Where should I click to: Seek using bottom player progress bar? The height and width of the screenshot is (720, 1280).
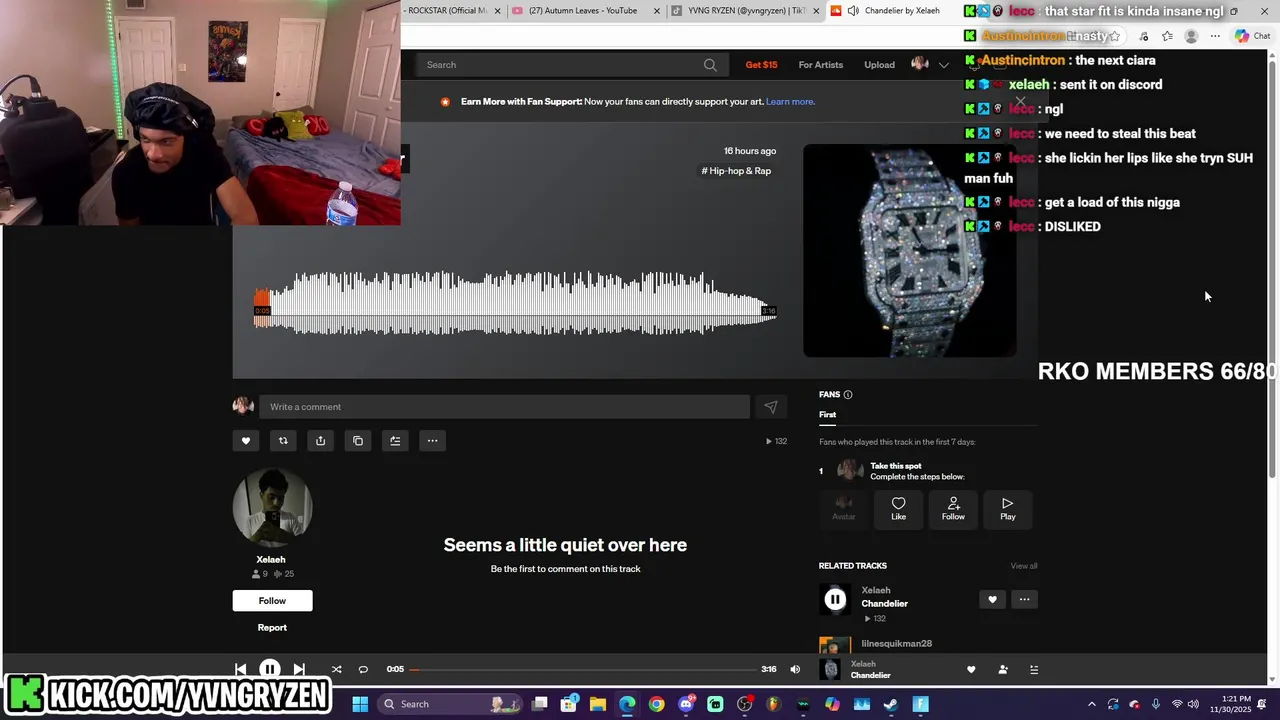click(583, 669)
